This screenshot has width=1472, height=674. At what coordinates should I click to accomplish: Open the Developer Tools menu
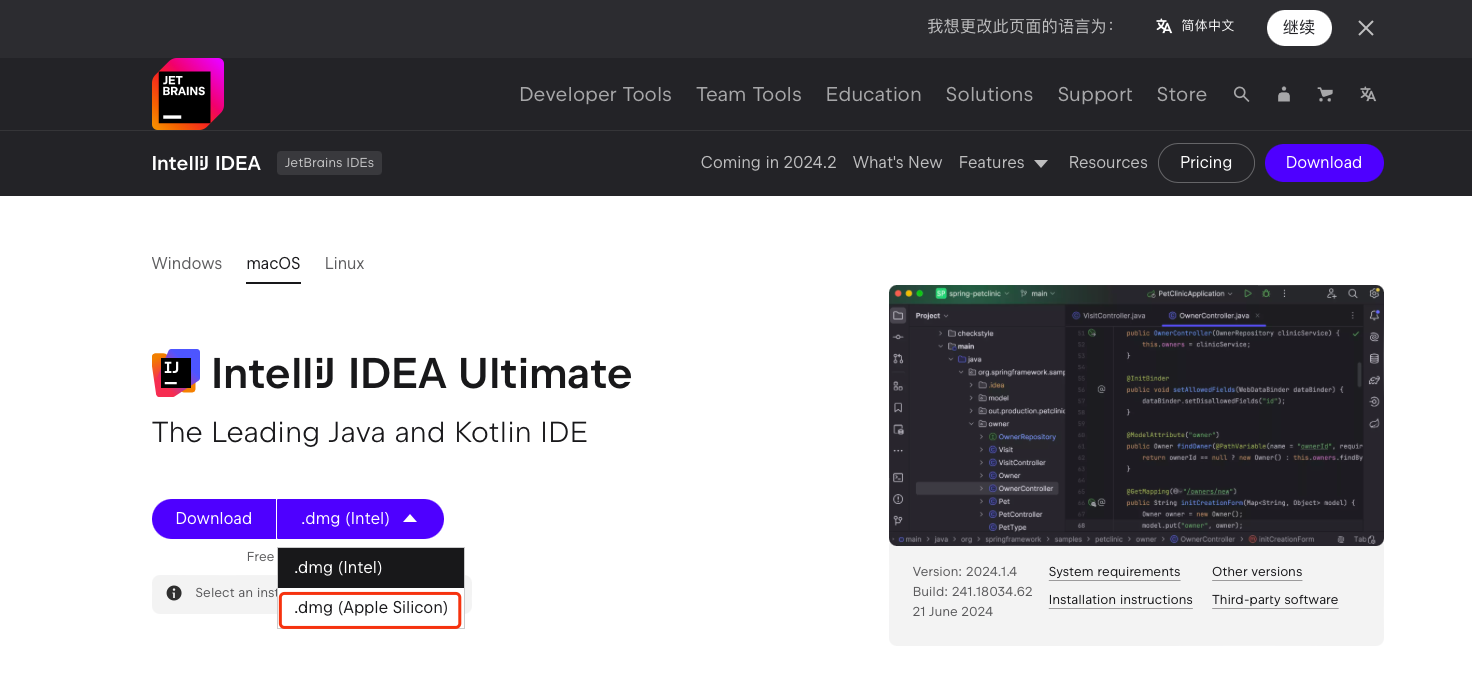(x=595, y=94)
